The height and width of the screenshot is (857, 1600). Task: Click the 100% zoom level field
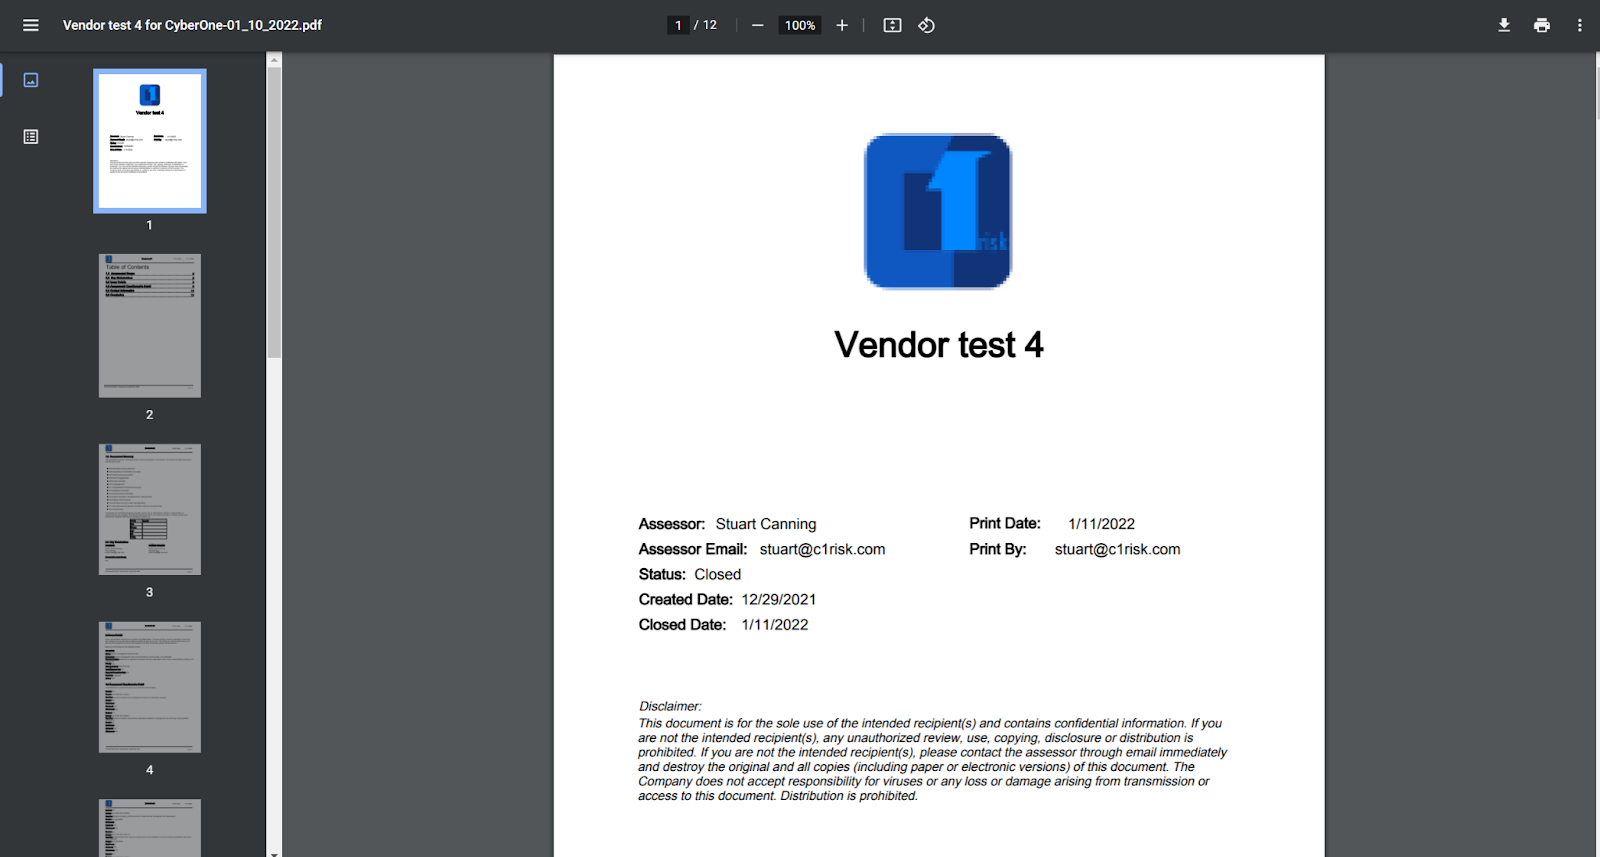click(x=800, y=25)
